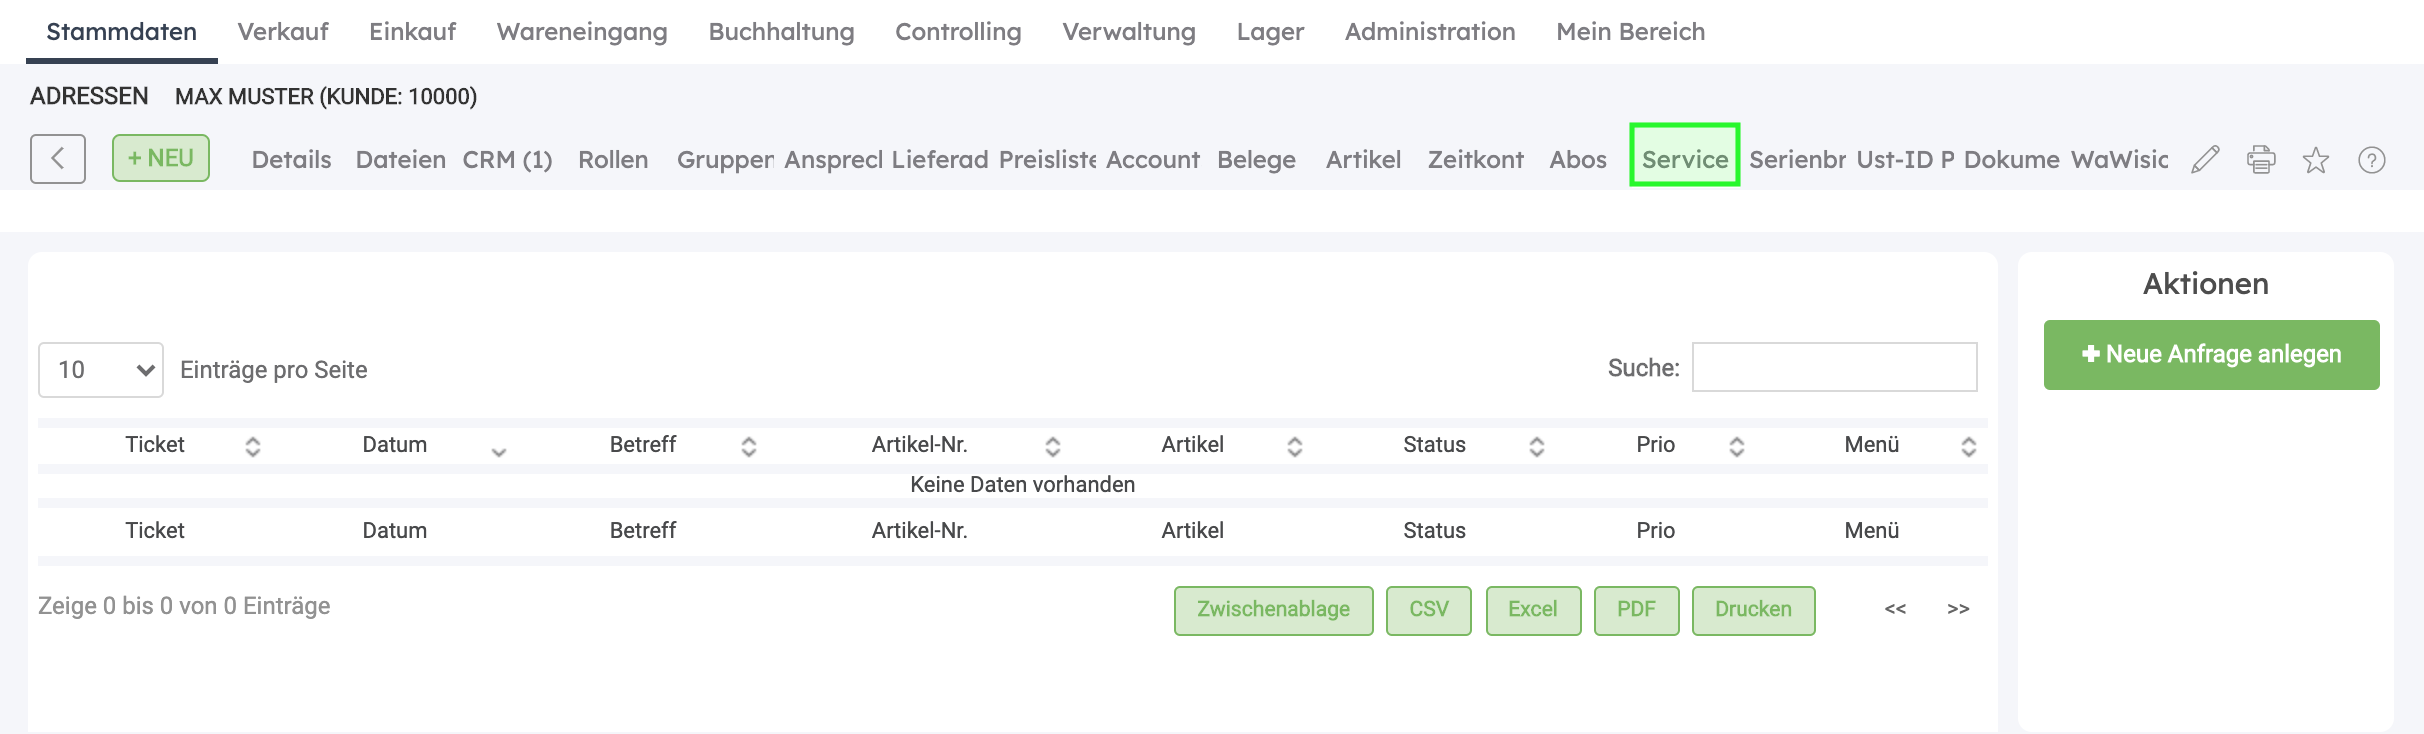Screen dimensions: 2424x734
Task: Sort table by Status column arrows
Action: (x=1537, y=447)
